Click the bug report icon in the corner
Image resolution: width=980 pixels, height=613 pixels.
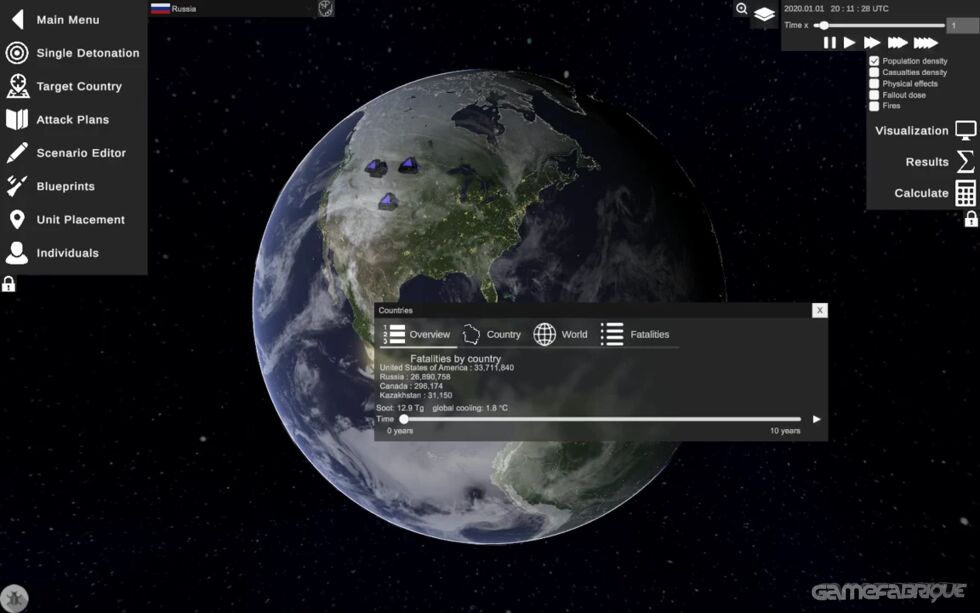coord(14,599)
